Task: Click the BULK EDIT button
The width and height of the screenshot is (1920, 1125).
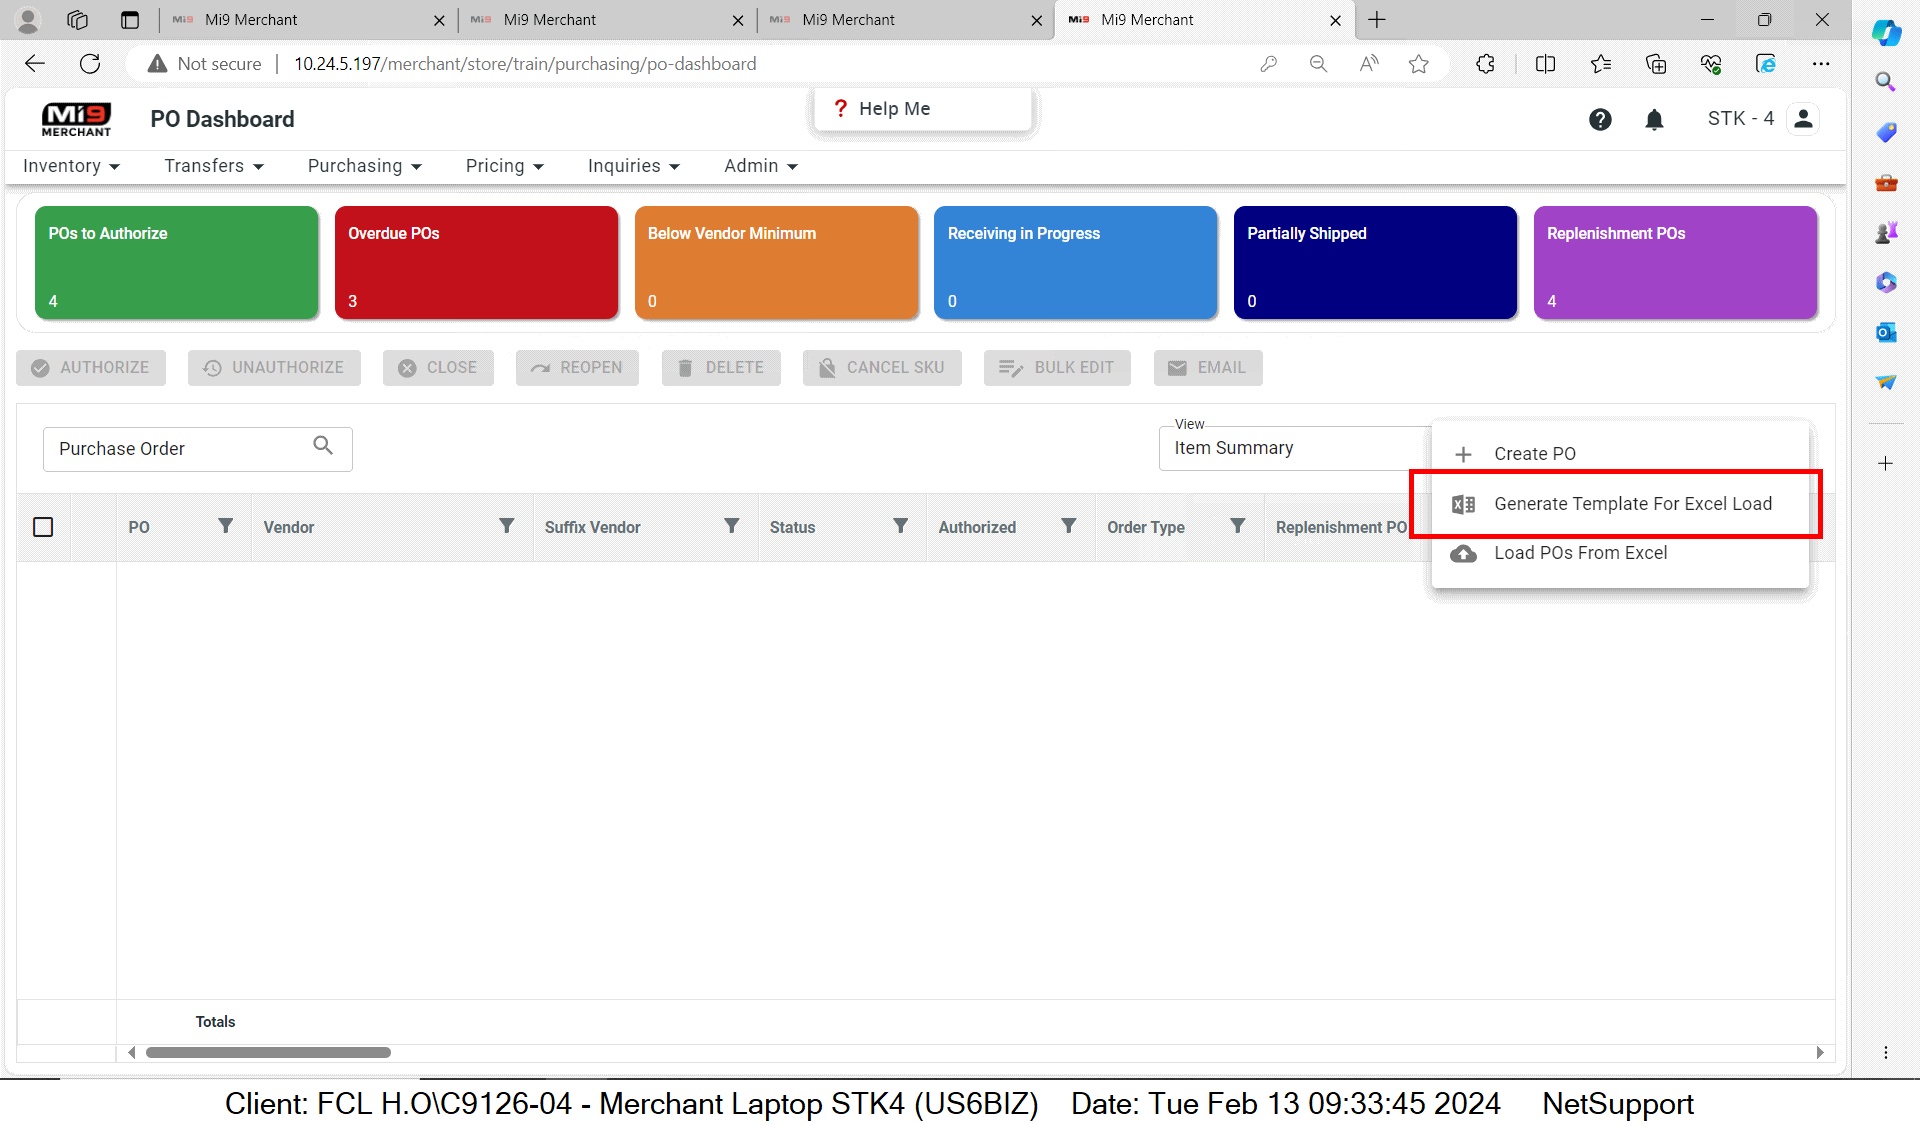Action: point(1057,368)
